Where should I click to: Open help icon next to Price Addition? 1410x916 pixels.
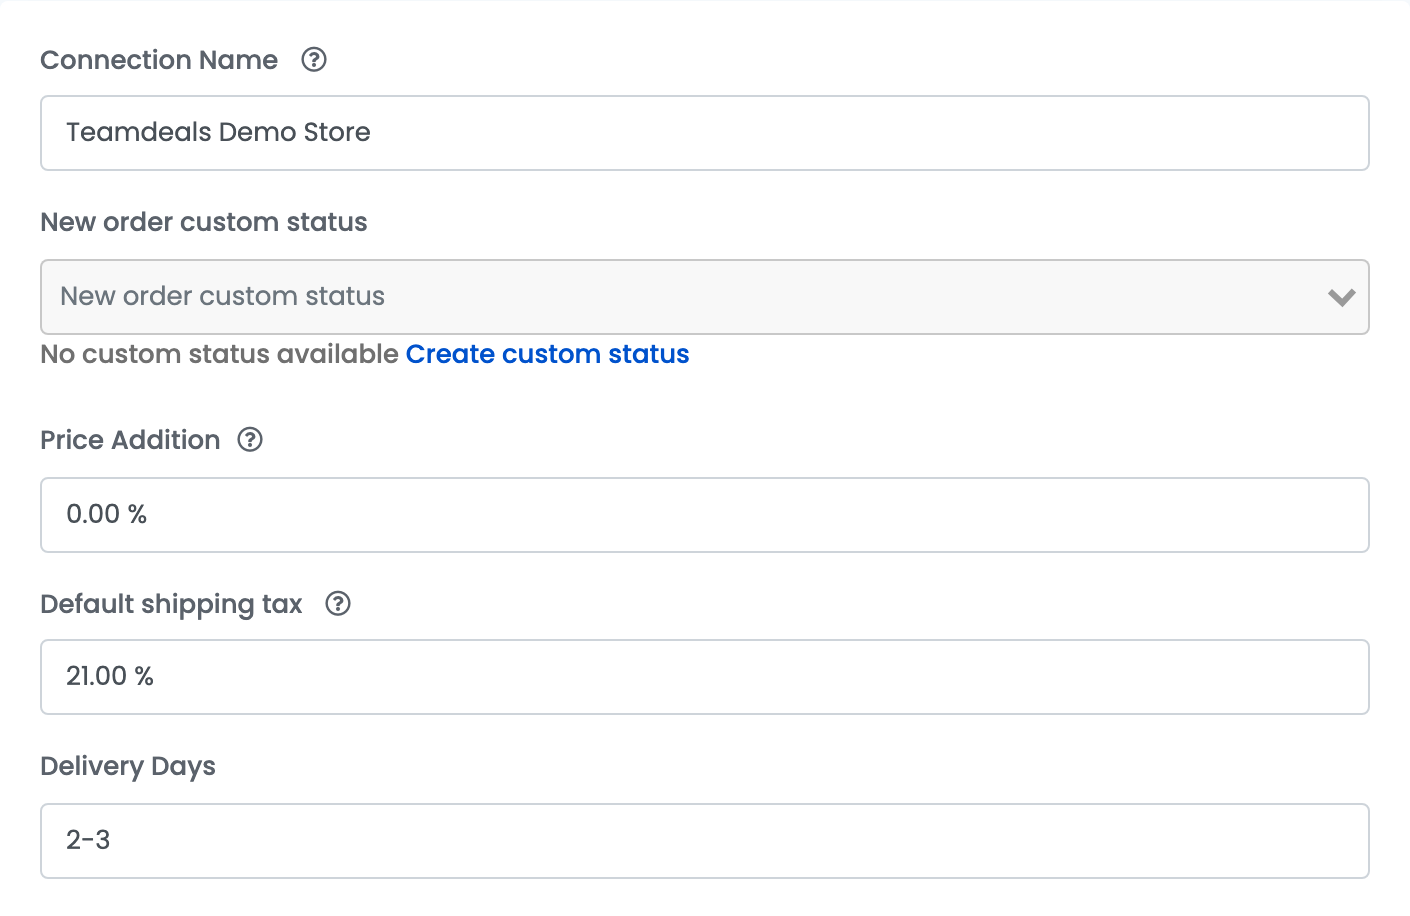[250, 440]
